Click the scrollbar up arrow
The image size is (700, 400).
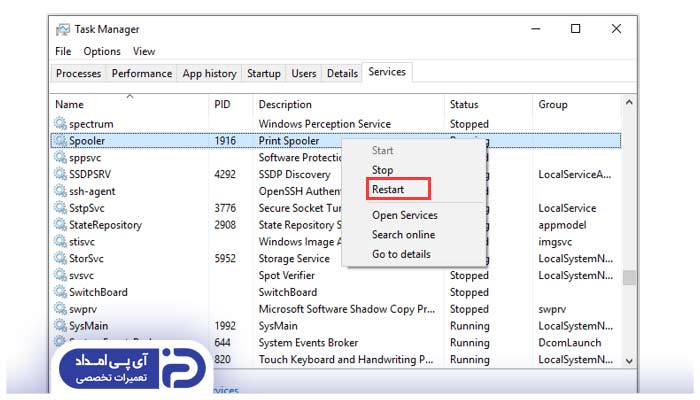coord(629,102)
